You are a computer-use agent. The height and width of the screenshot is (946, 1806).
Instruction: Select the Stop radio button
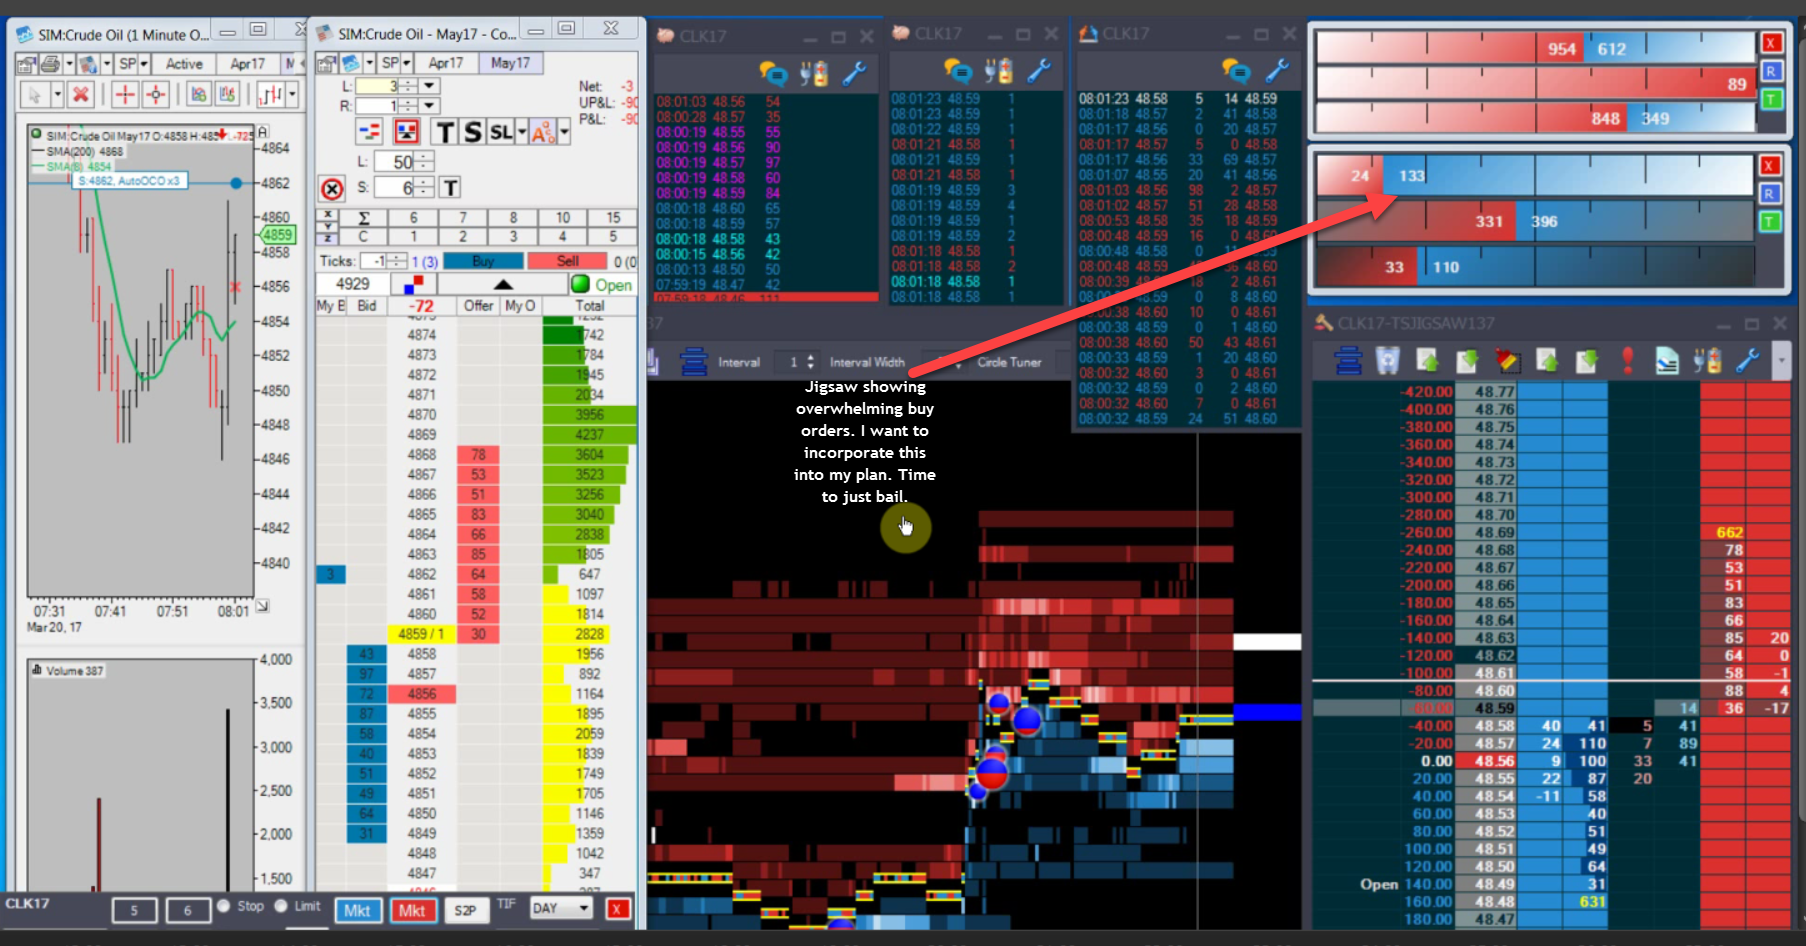[224, 906]
